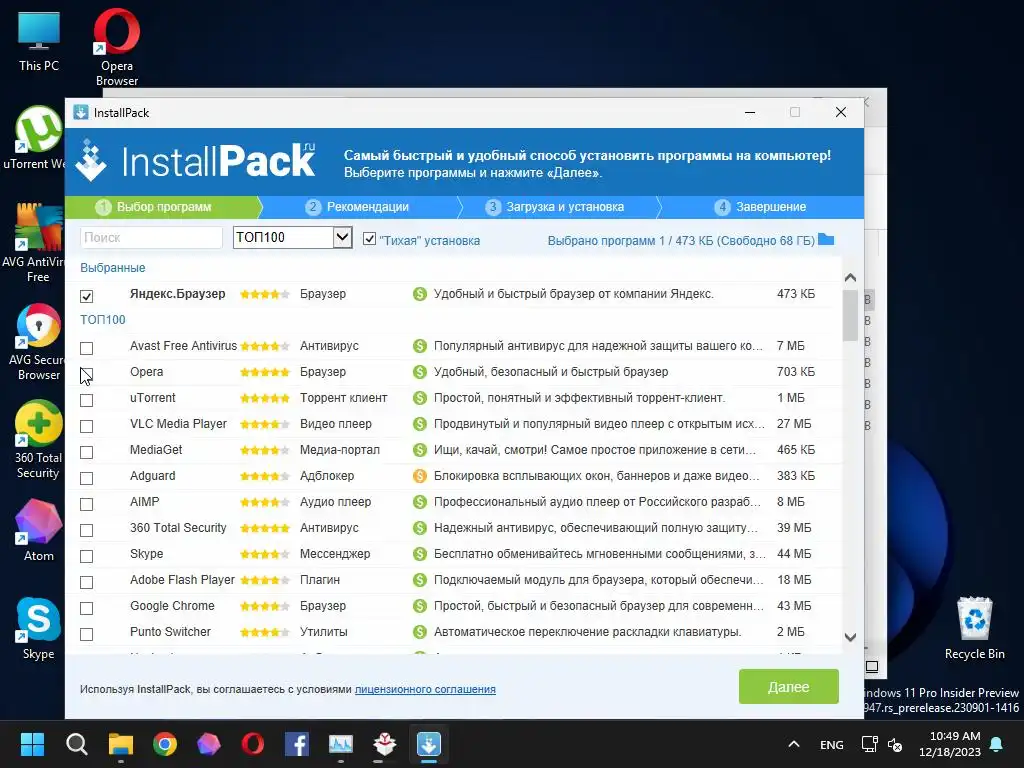Select the Adobe Flash Player row name
Image resolution: width=1024 pixels, height=768 pixels.
(182, 580)
